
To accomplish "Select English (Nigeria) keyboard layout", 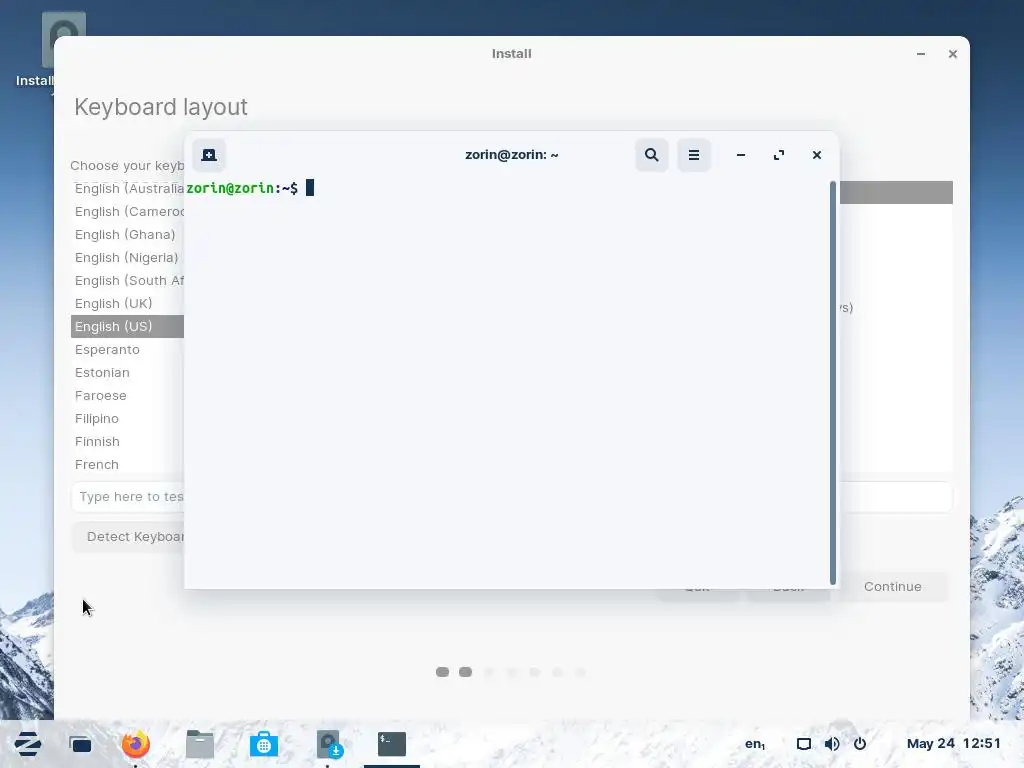I will coord(127,257).
